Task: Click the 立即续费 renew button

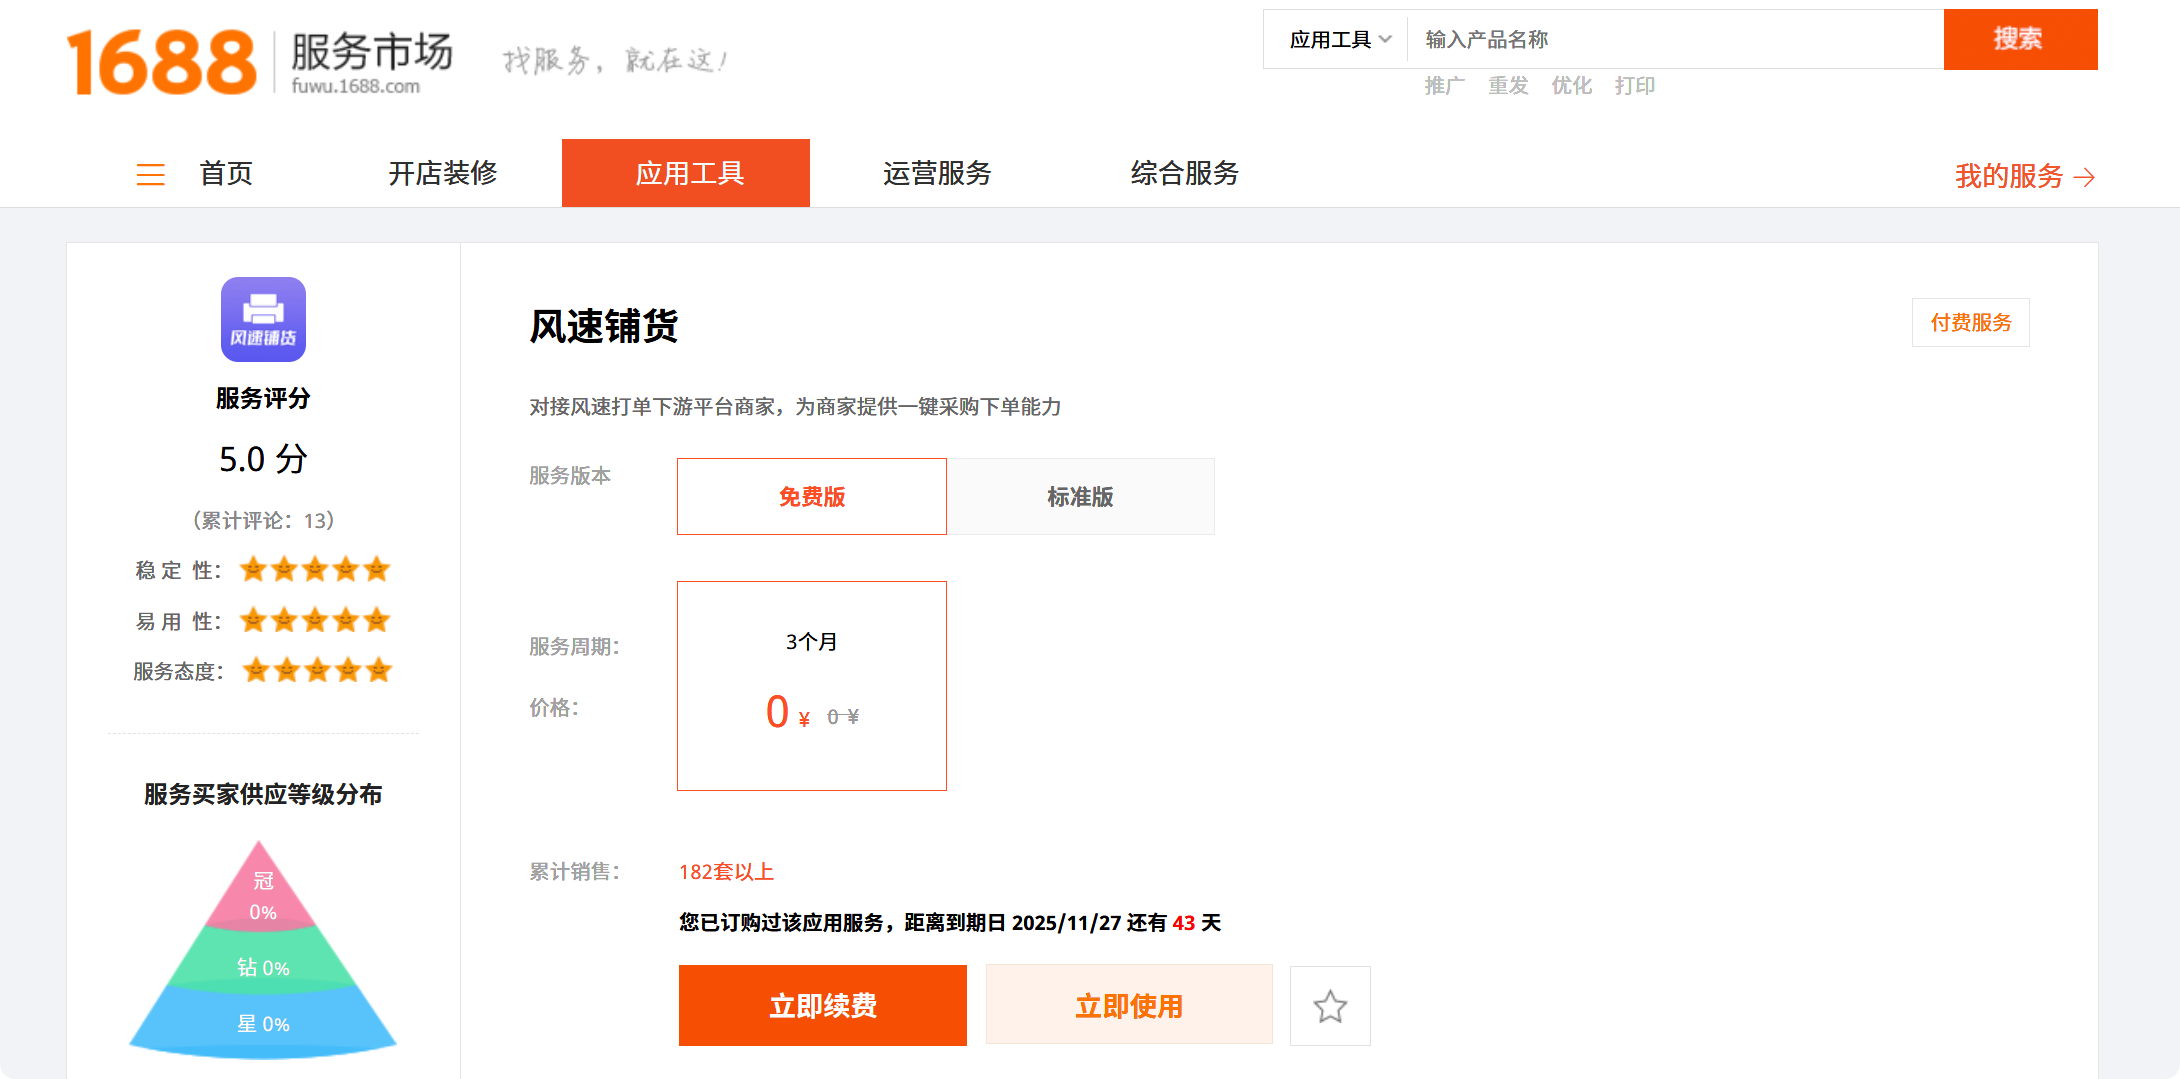Action: pyautogui.click(x=822, y=1006)
